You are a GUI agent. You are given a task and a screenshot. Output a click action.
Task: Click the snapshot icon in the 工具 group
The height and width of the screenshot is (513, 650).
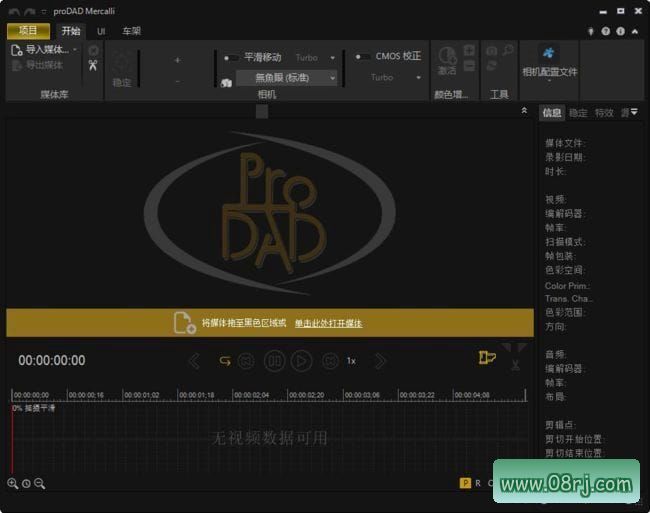click(492, 51)
